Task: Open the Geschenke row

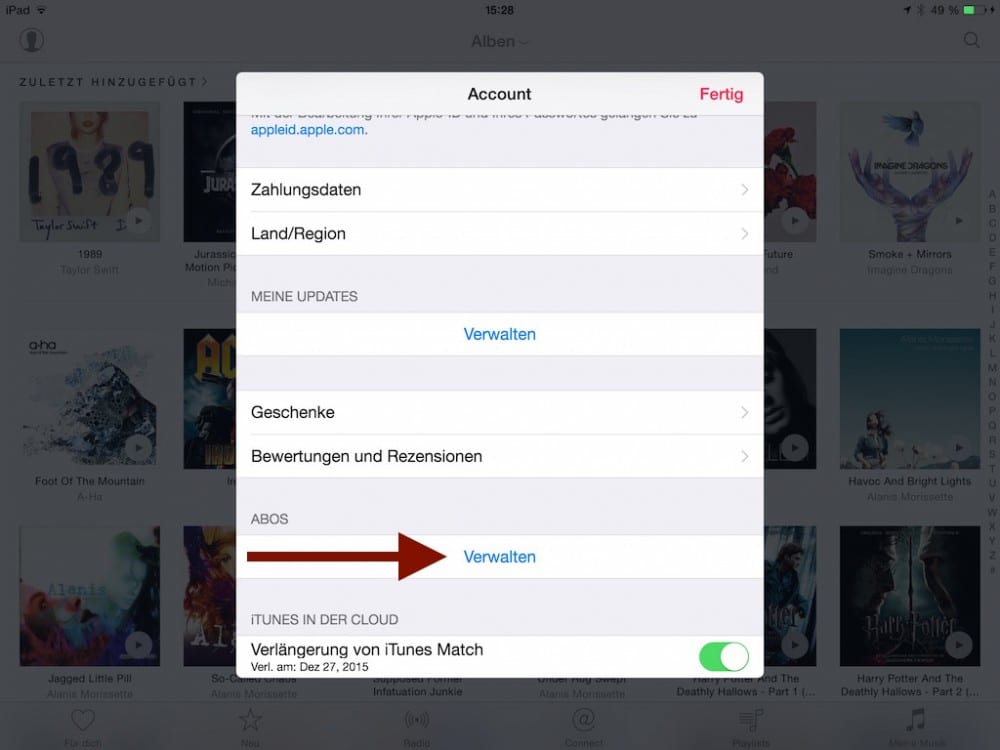Action: click(x=499, y=413)
